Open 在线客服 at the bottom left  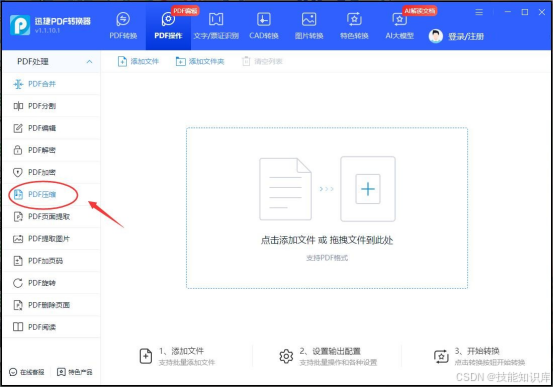pos(27,372)
